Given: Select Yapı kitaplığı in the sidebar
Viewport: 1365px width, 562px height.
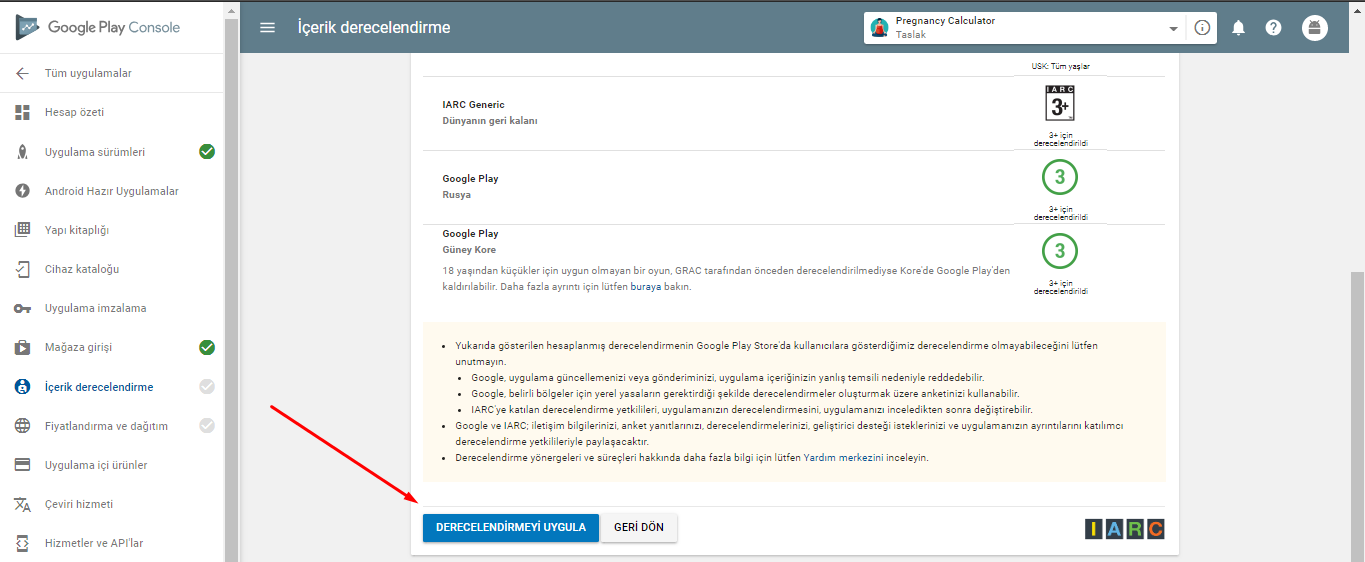Looking at the screenshot, I should click(x=77, y=230).
